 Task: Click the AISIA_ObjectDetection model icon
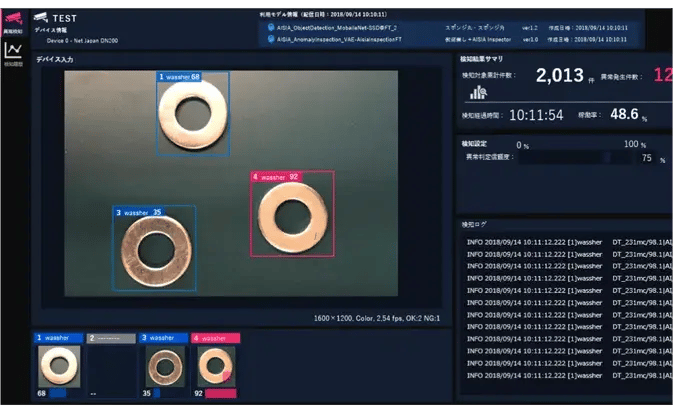270,27
